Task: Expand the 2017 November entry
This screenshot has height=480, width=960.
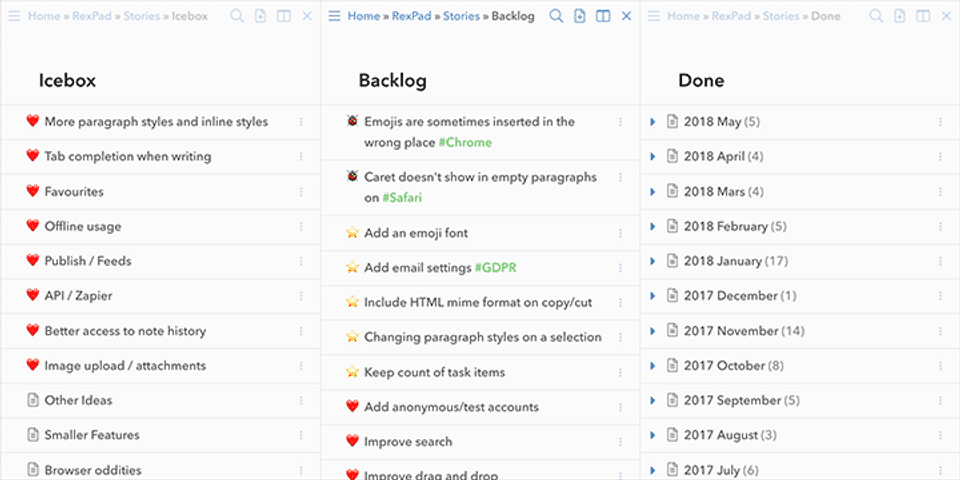Action: pyautogui.click(x=652, y=331)
